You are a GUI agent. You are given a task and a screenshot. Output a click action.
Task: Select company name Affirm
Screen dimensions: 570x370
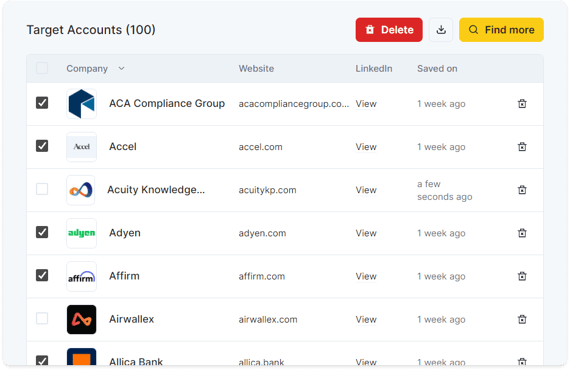tap(124, 276)
